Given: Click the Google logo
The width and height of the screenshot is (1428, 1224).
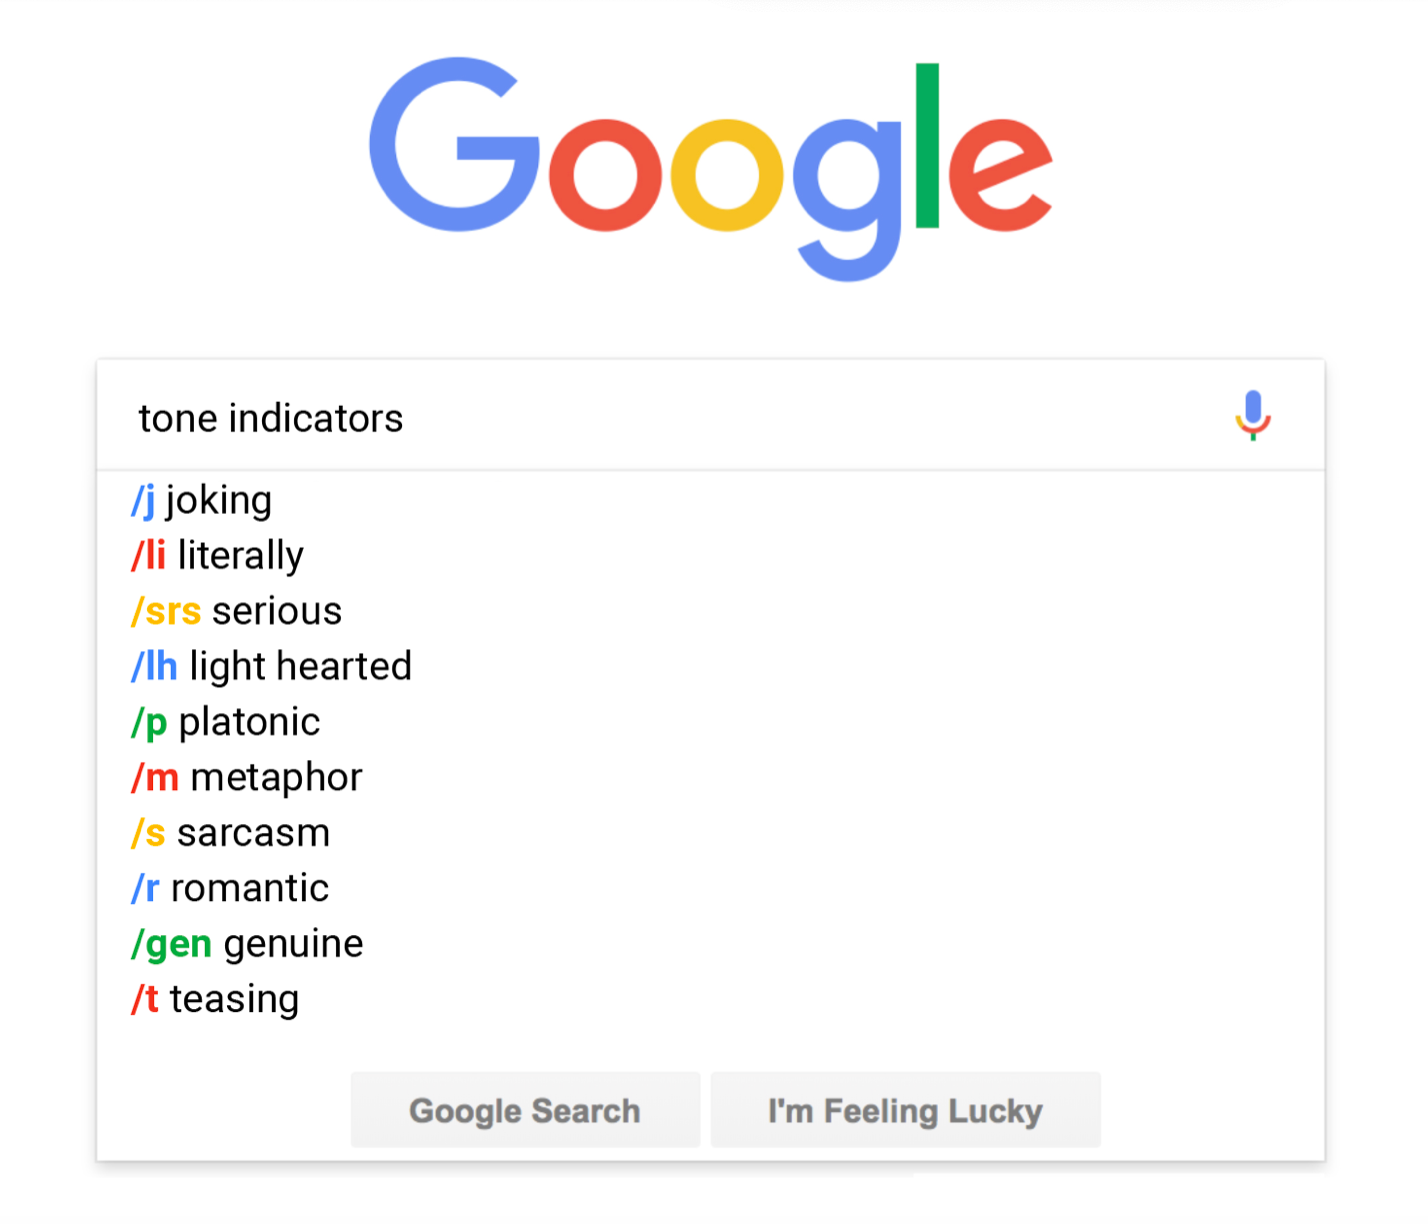Looking at the screenshot, I should point(711,170).
